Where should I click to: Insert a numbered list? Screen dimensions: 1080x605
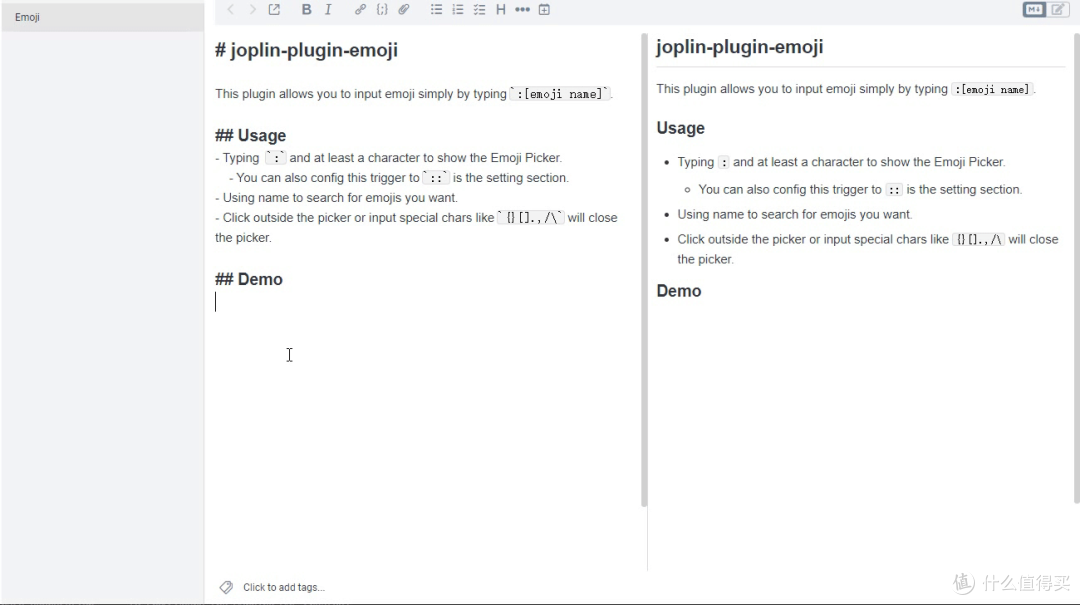tap(457, 10)
